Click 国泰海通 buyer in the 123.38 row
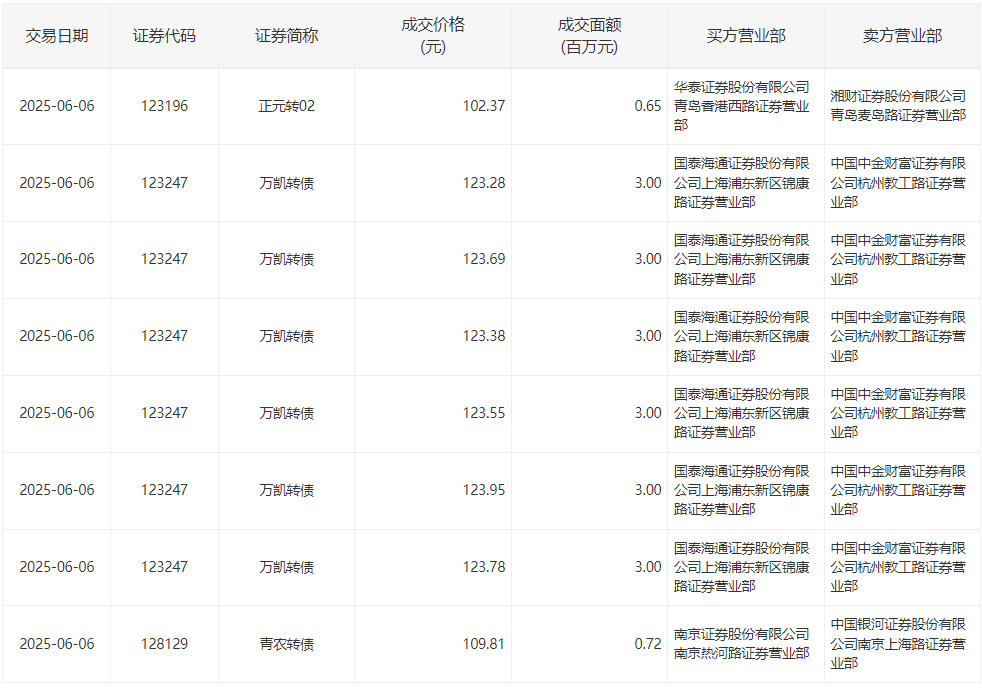Viewport: 982px width, 688px height. 742,336
